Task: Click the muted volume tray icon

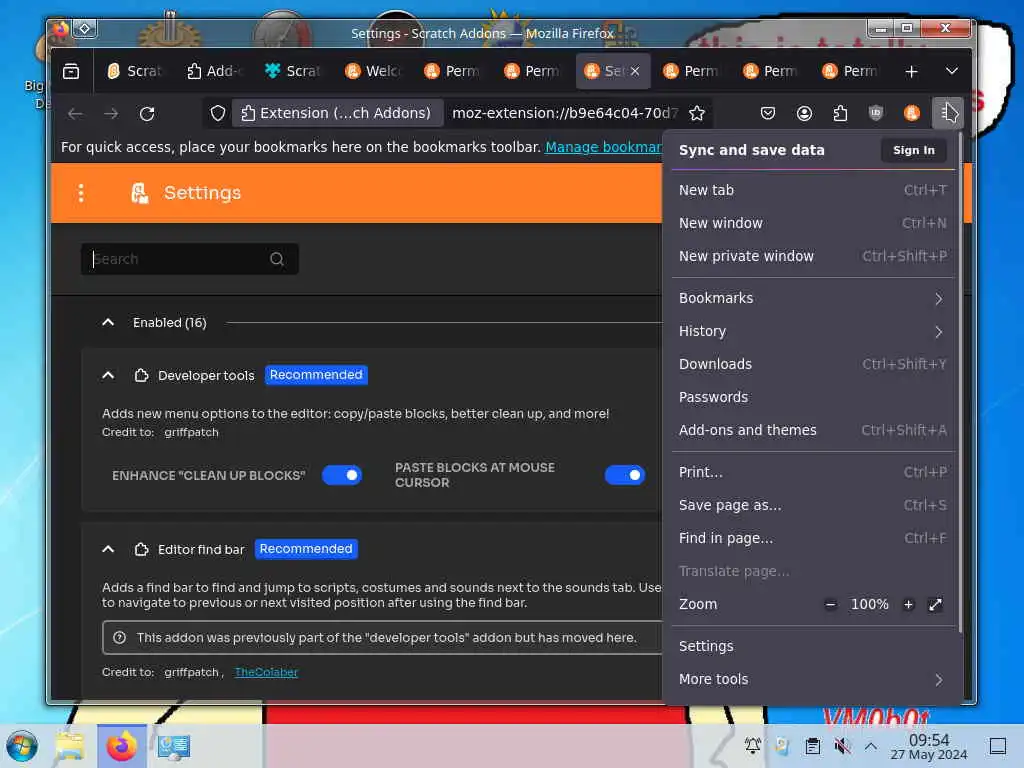Action: point(842,746)
